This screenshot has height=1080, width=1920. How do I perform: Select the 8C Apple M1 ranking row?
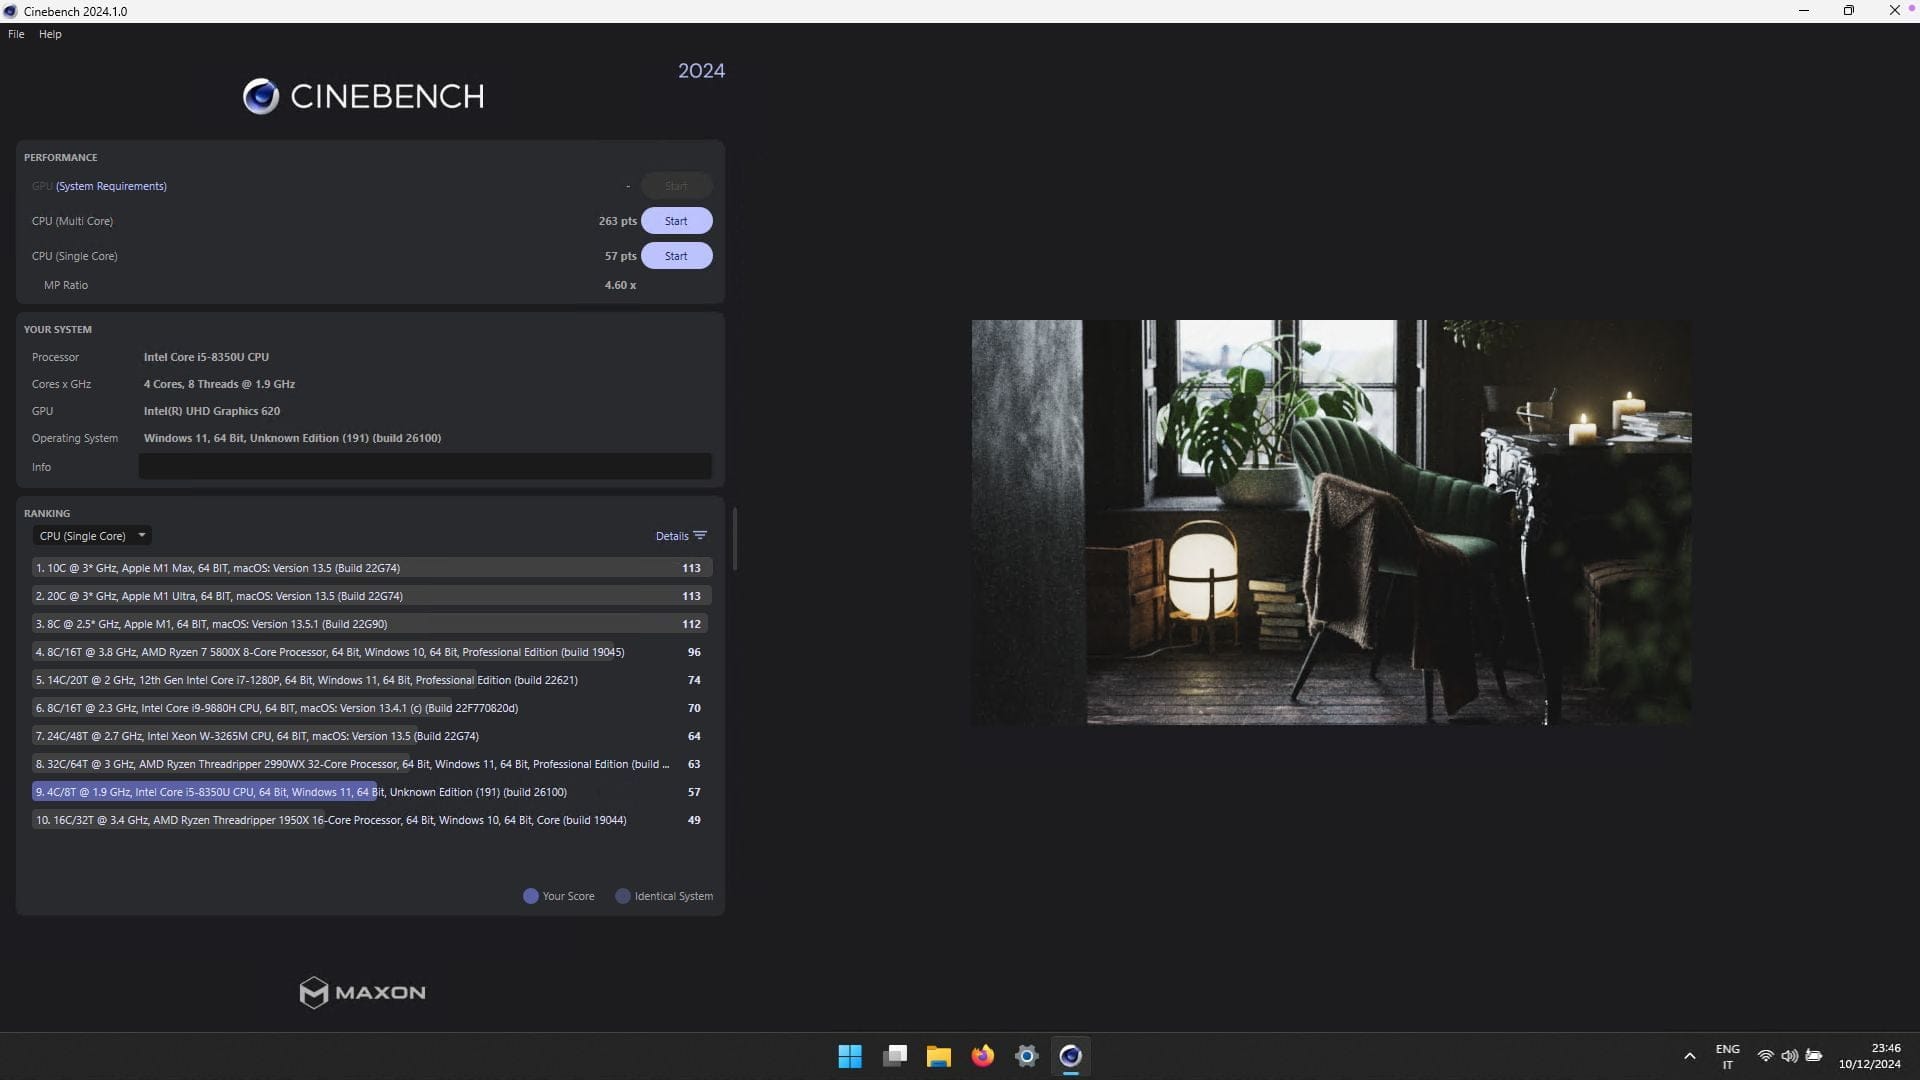[371, 624]
